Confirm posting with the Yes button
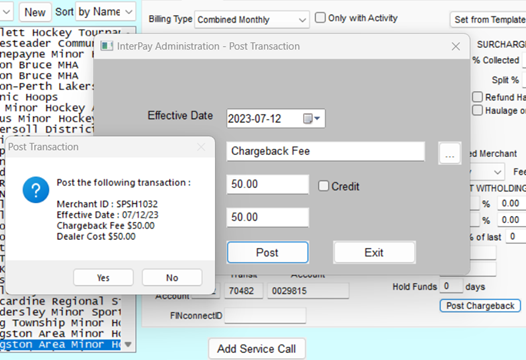The height and width of the screenshot is (360, 526). (x=103, y=277)
